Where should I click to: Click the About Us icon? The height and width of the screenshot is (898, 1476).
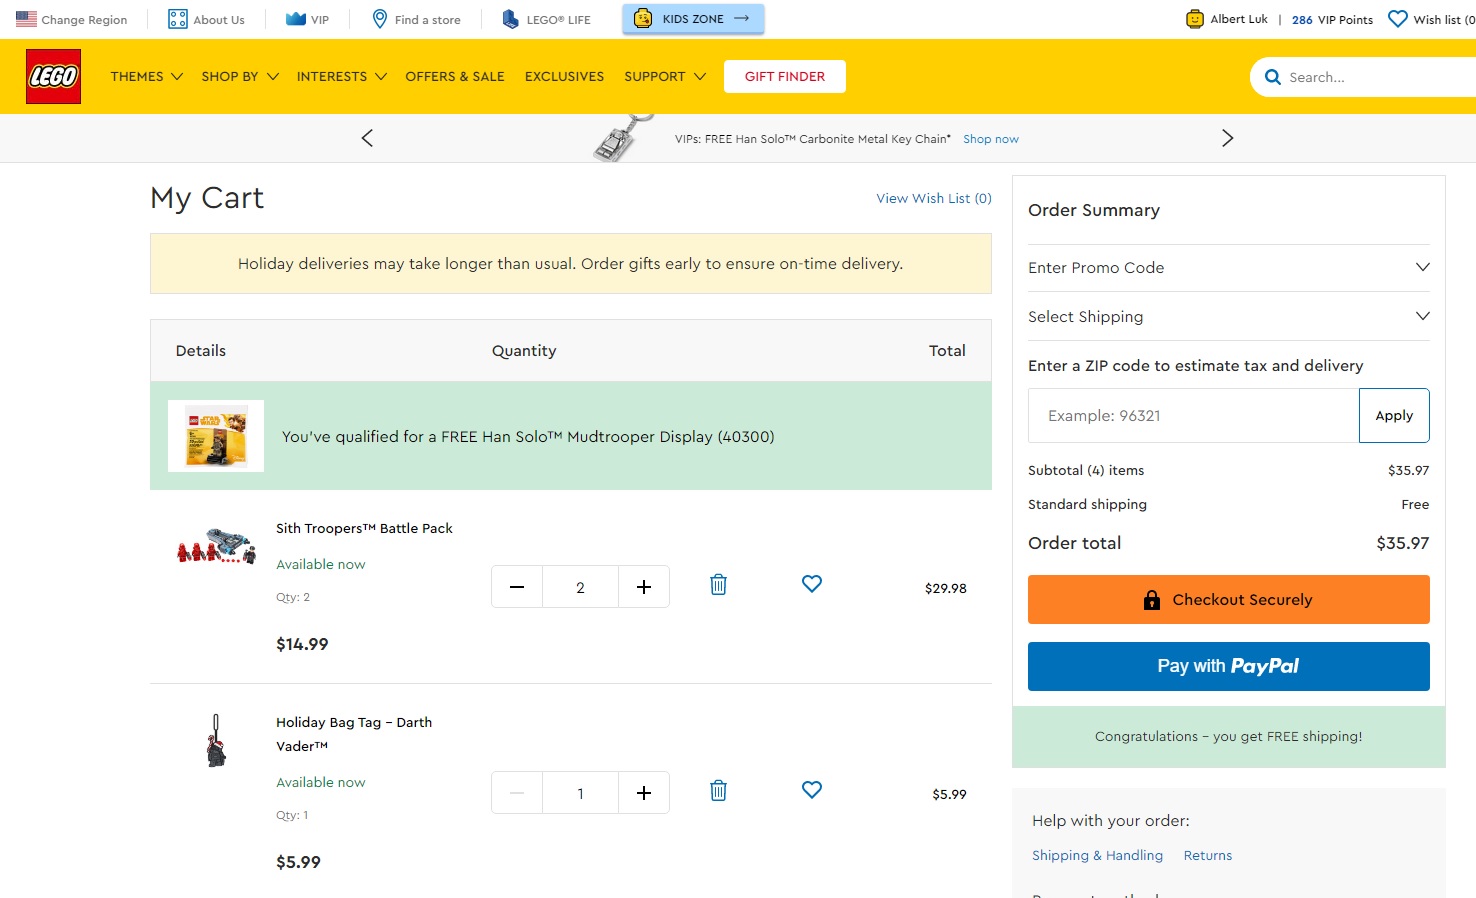pyautogui.click(x=178, y=19)
